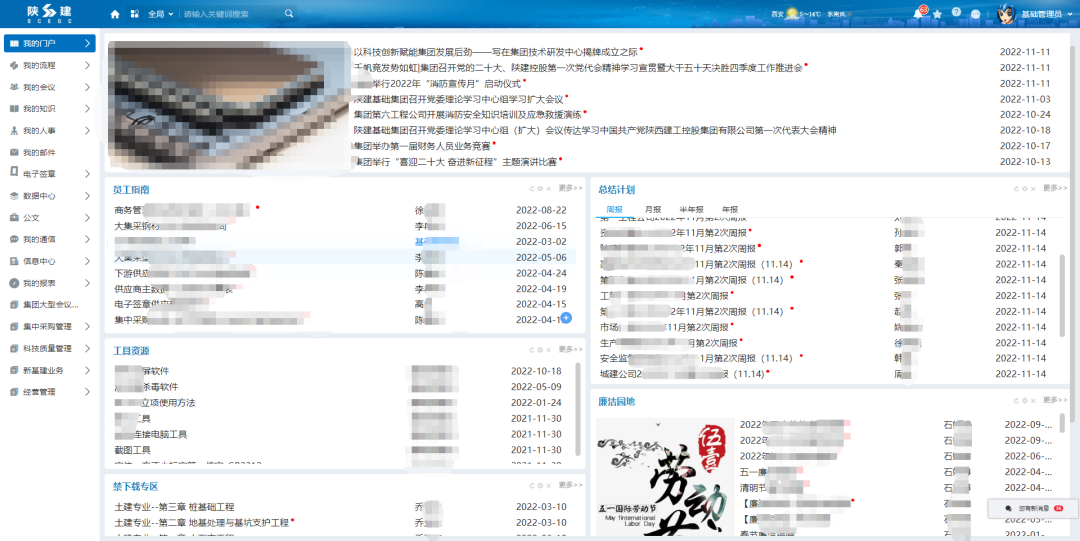Switch to the 月报 tab
Viewport: 1080px width, 541px height.
click(653, 210)
